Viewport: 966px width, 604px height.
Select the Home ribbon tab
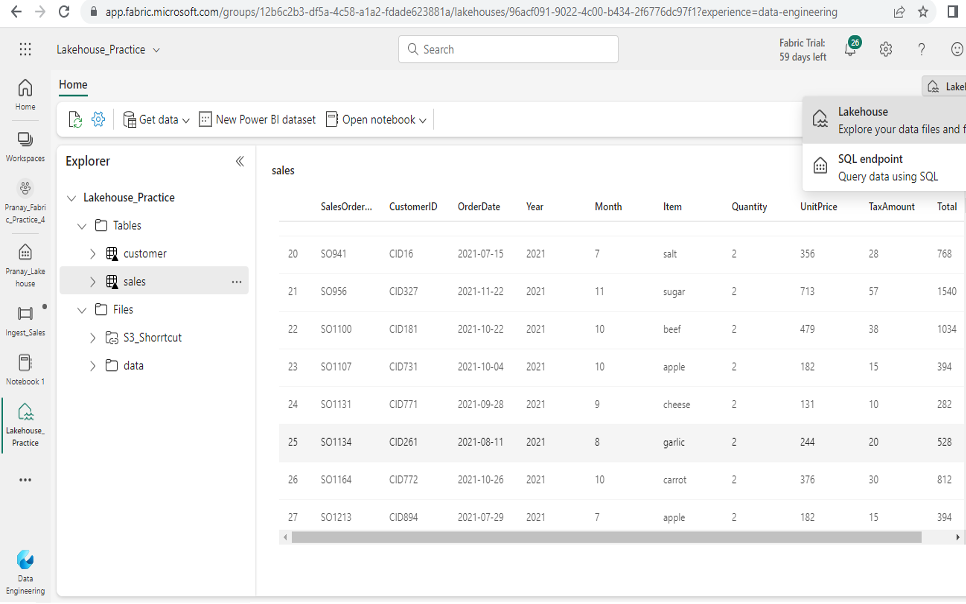[x=73, y=85]
